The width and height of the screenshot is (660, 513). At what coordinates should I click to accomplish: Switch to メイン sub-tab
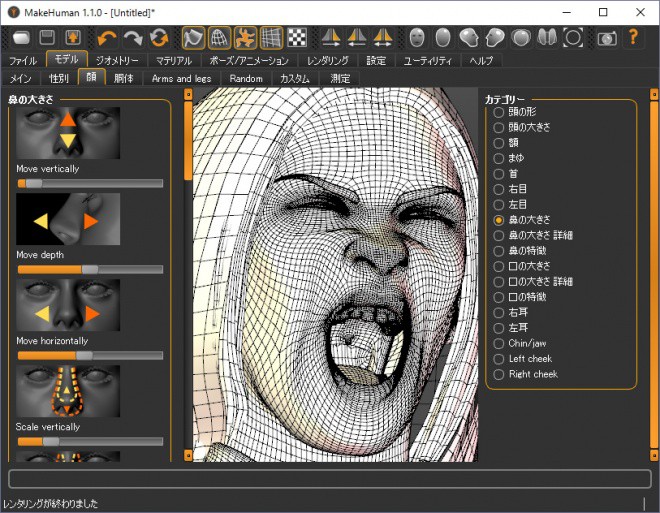pos(21,79)
